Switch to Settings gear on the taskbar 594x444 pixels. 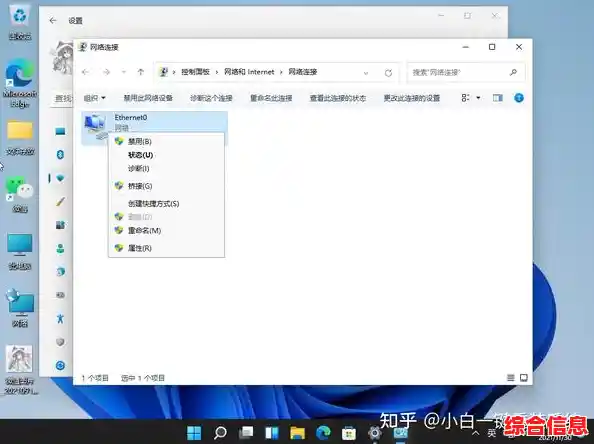pos(375,433)
